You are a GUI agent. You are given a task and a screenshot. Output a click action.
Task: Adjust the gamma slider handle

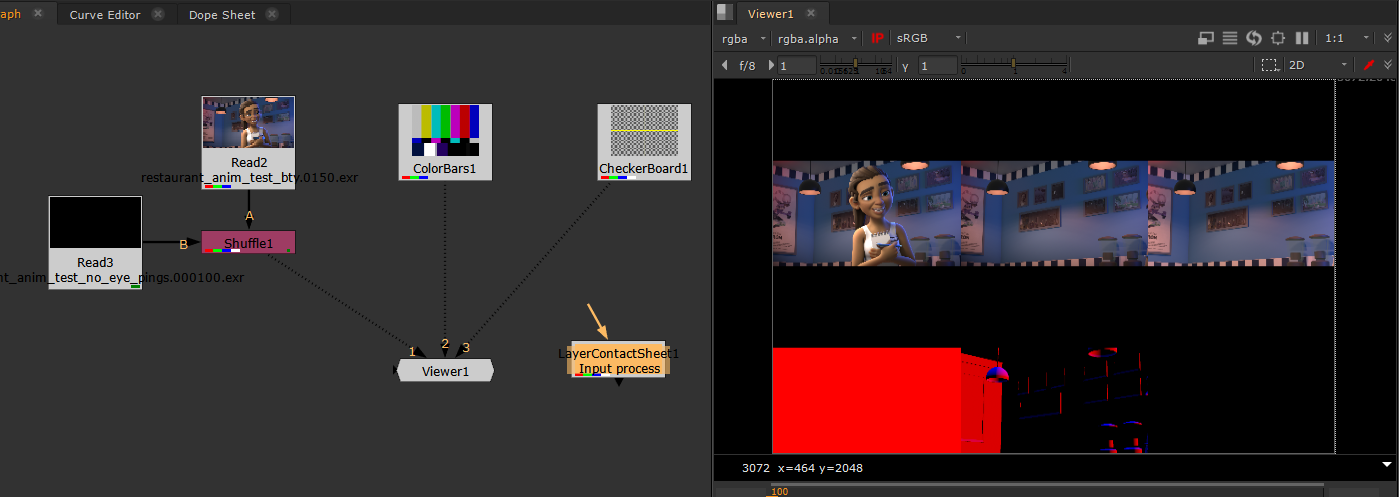pyautogui.click(x=1013, y=64)
